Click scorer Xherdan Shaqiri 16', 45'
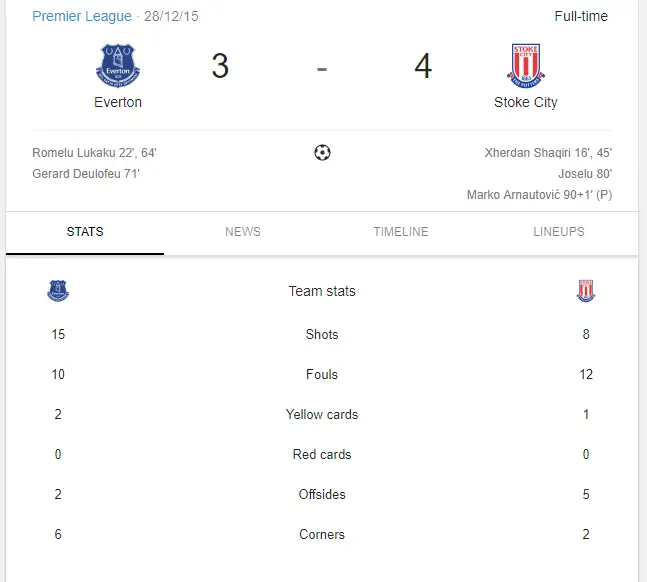Image resolution: width=647 pixels, height=582 pixels. (x=548, y=153)
